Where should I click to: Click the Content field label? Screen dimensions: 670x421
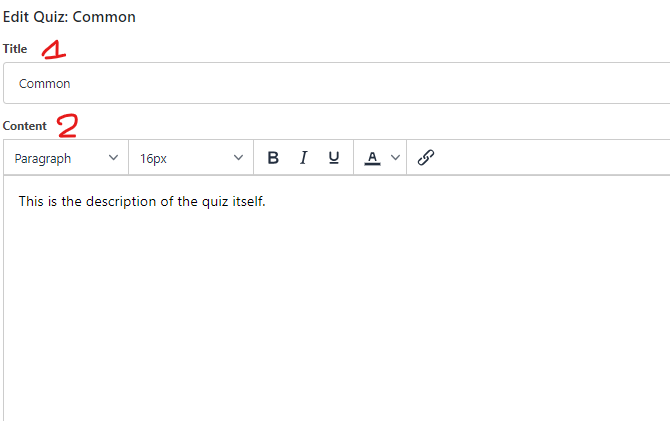pyautogui.click(x=25, y=126)
